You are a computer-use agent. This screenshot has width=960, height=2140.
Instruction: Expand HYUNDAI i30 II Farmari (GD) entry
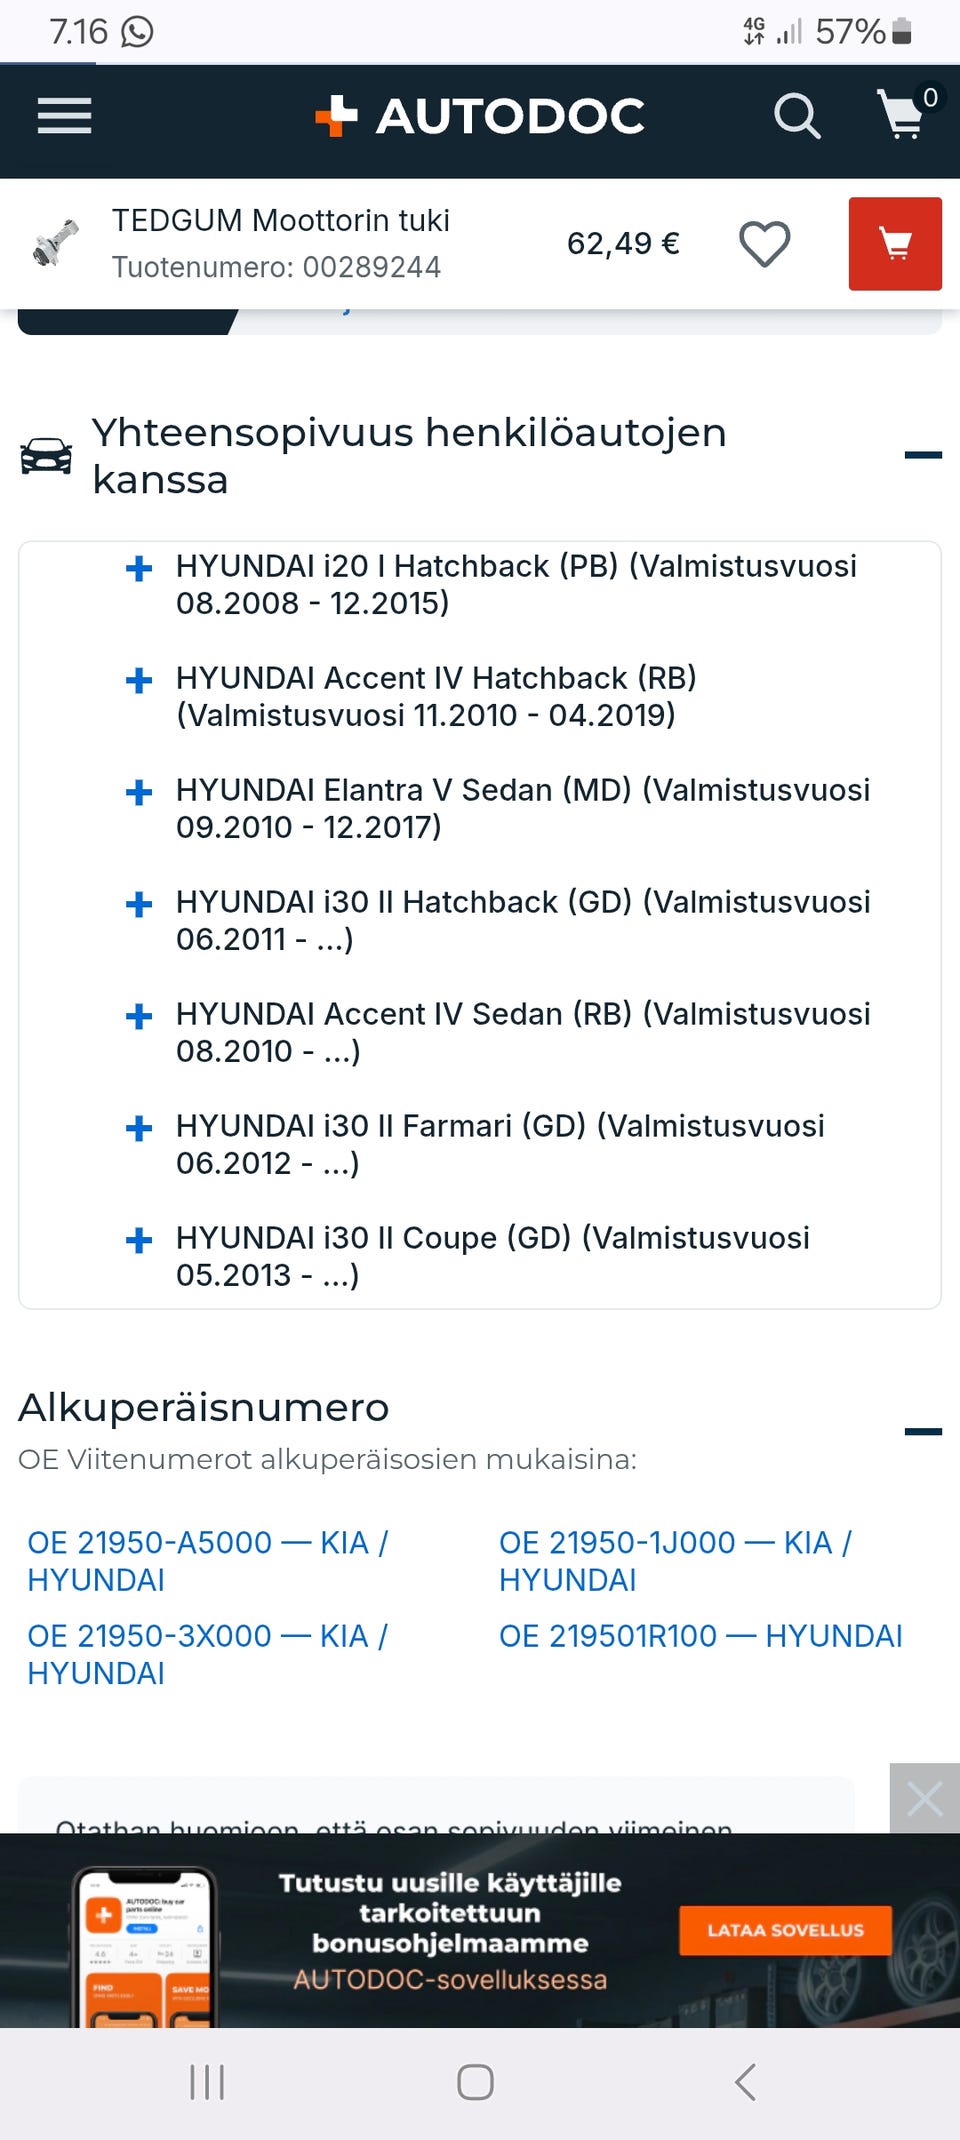[139, 1128]
